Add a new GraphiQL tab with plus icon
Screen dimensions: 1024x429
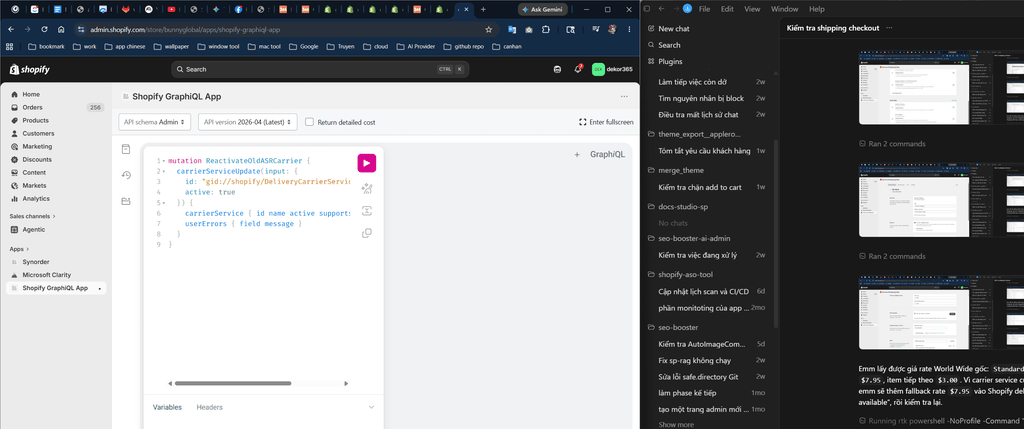(x=577, y=155)
